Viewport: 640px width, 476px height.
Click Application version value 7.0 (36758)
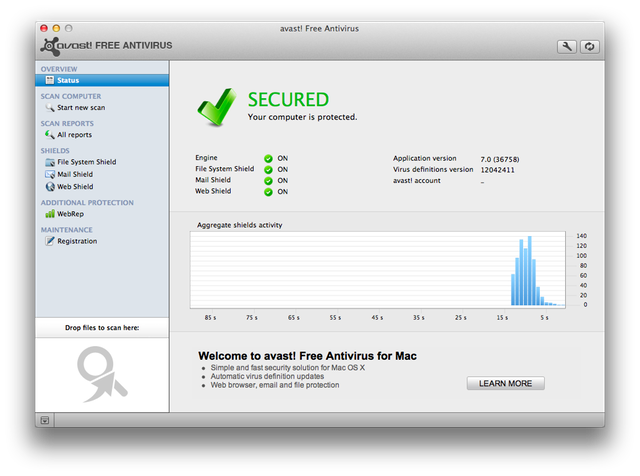coord(500,159)
